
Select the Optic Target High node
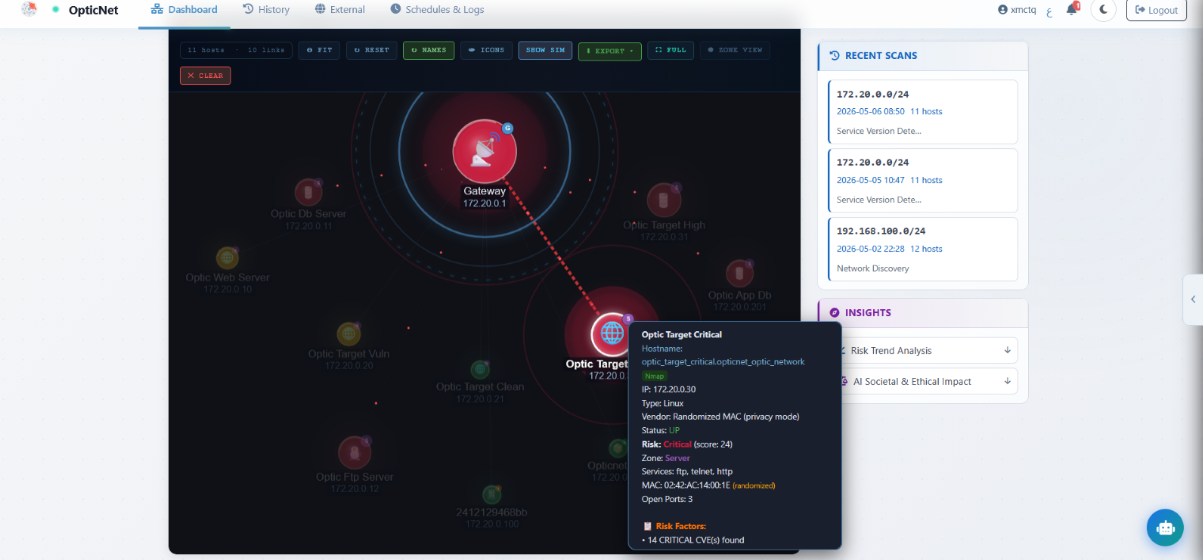(x=664, y=199)
